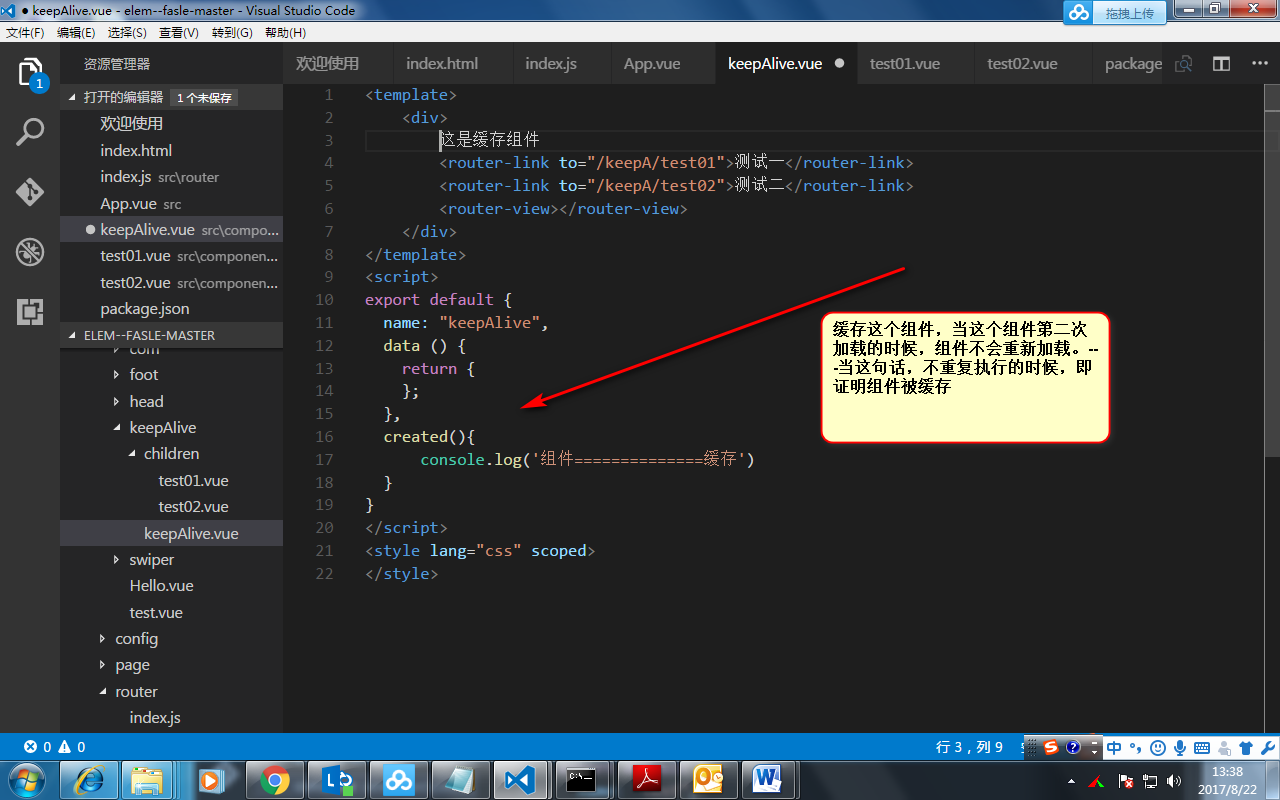Expand the swiper folder
The width and height of the screenshot is (1280, 800).
click(117, 560)
